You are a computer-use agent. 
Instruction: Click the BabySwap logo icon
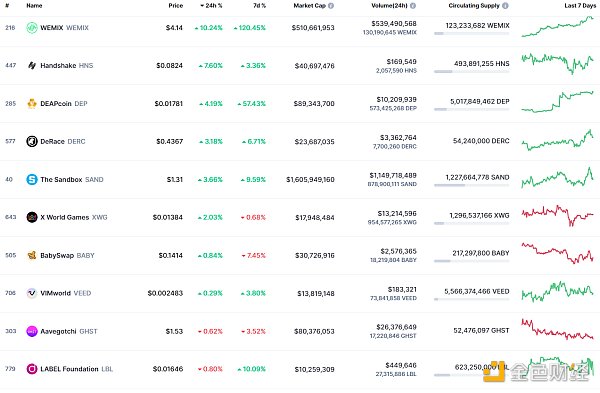32,255
